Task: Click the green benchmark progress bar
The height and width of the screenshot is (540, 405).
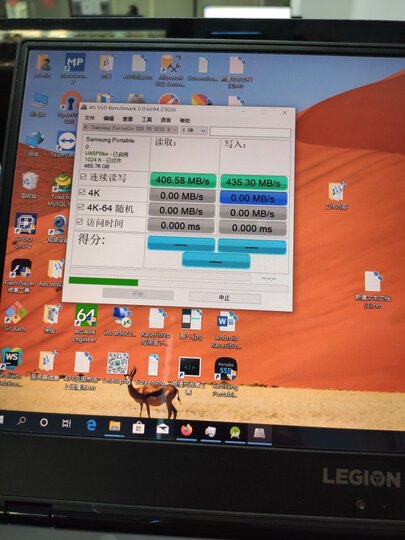Action: (x=104, y=281)
